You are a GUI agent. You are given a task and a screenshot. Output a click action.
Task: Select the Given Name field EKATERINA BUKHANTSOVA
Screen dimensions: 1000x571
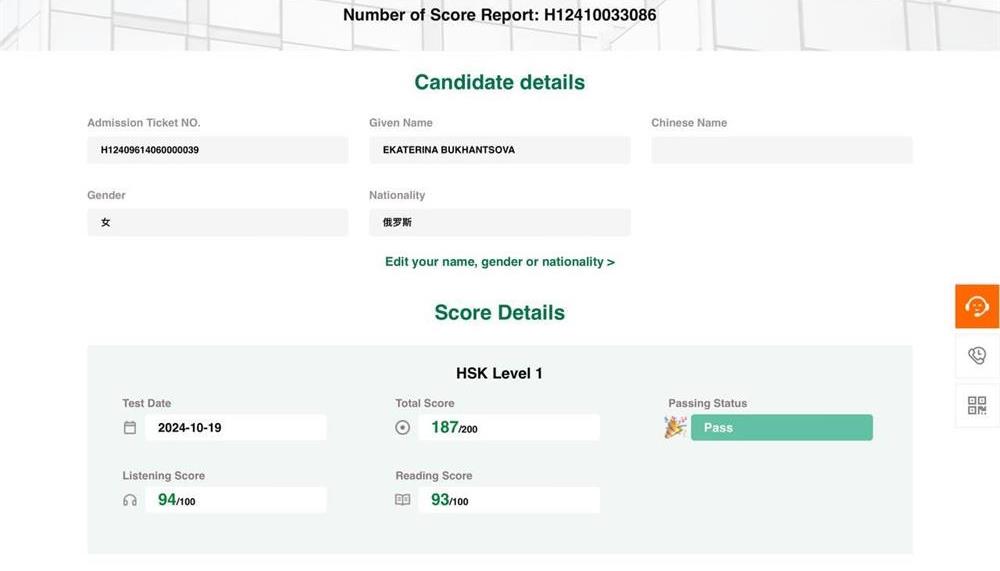click(499, 150)
